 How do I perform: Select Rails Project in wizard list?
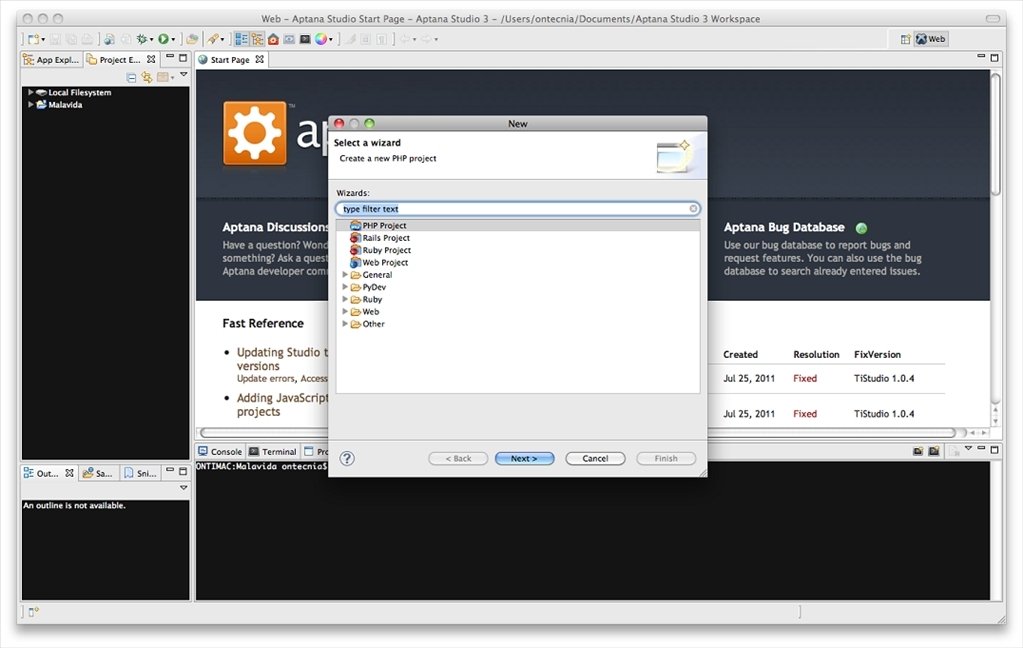coord(386,238)
